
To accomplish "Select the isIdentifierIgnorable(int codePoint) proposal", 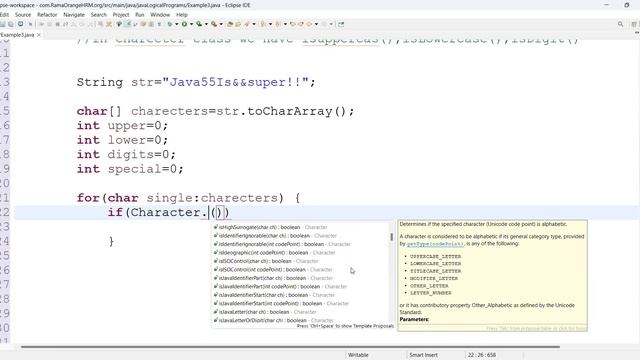I will tap(301, 244).
